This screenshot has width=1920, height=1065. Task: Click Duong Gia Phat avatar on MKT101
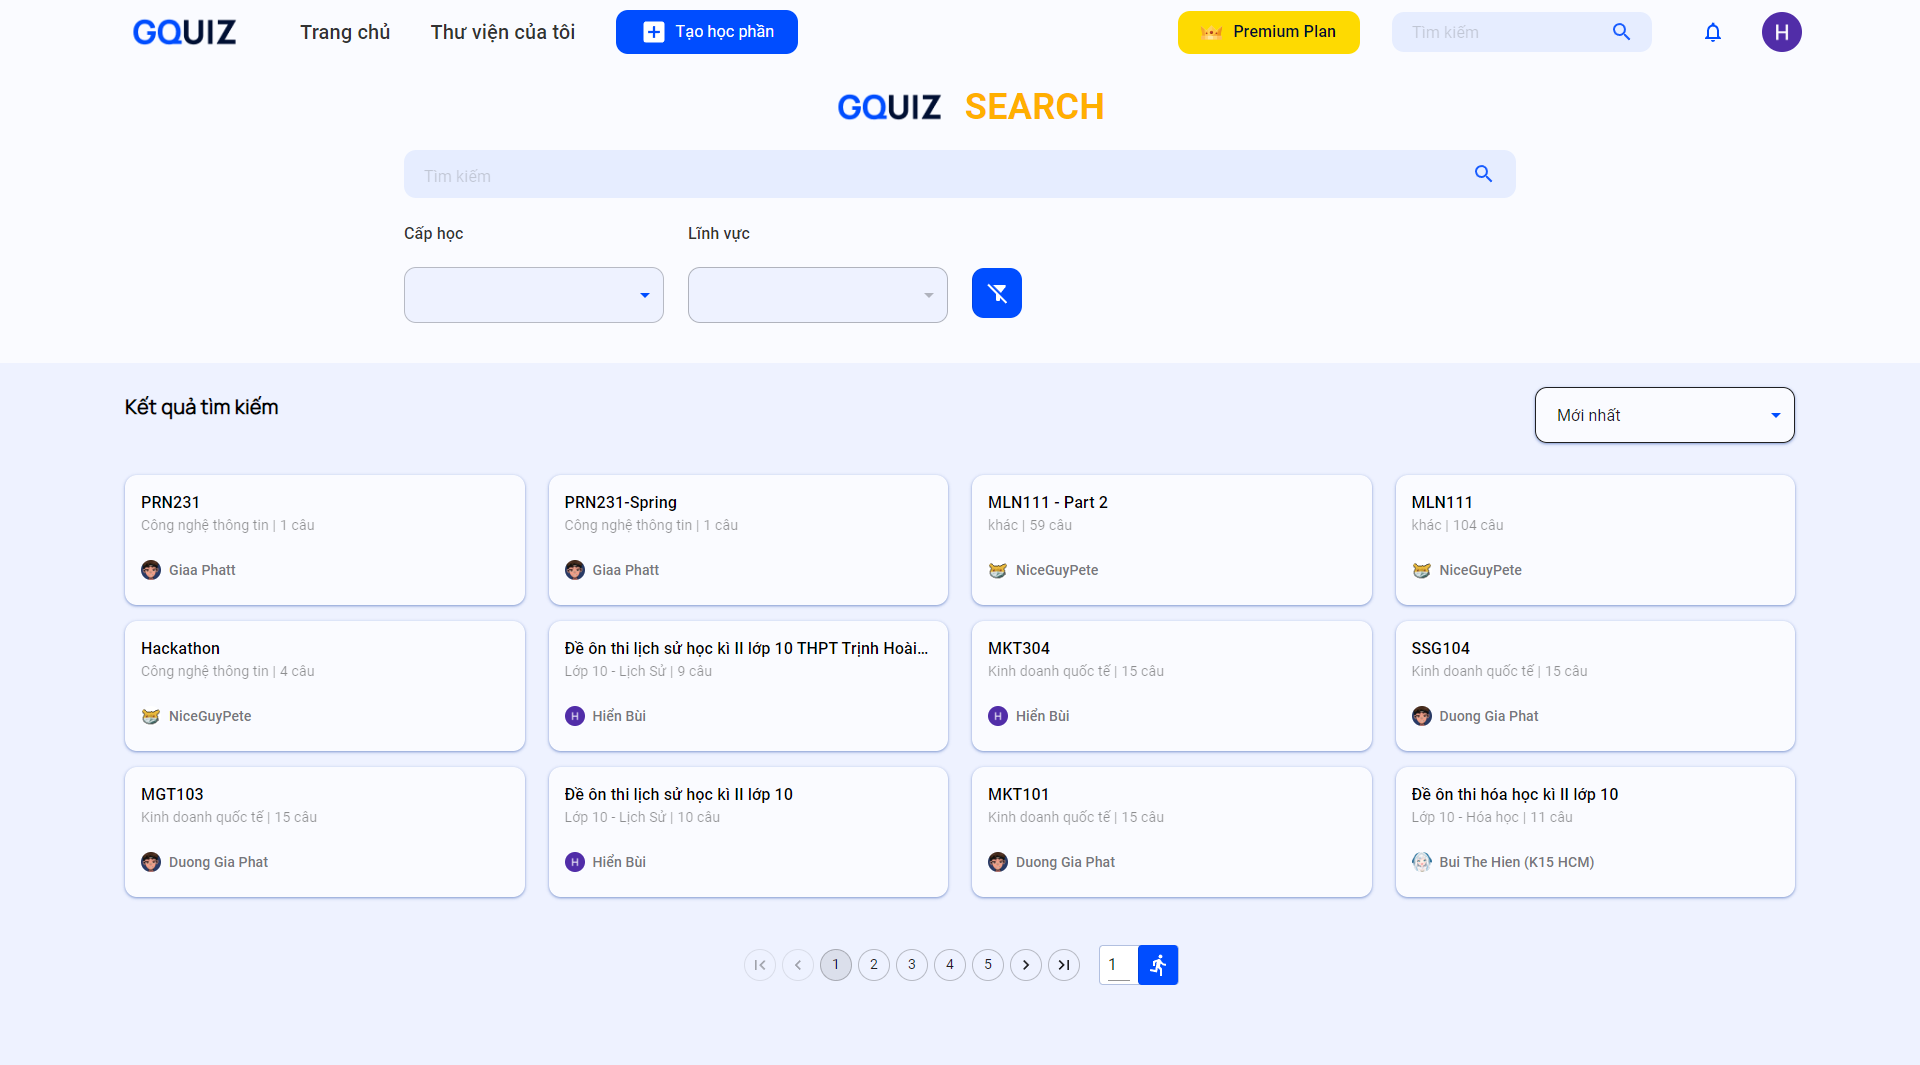tap(998, 862)
